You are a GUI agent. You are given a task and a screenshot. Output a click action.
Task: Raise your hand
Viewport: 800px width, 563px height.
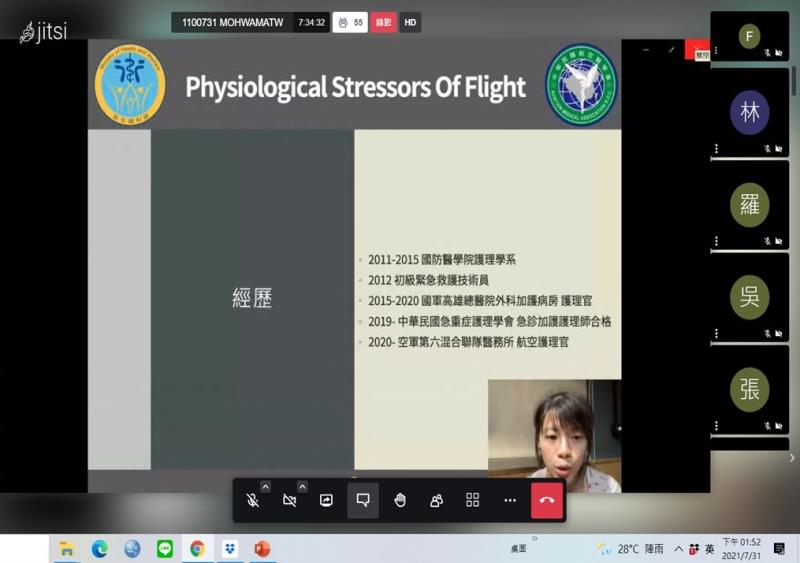(x=400, y=500)
